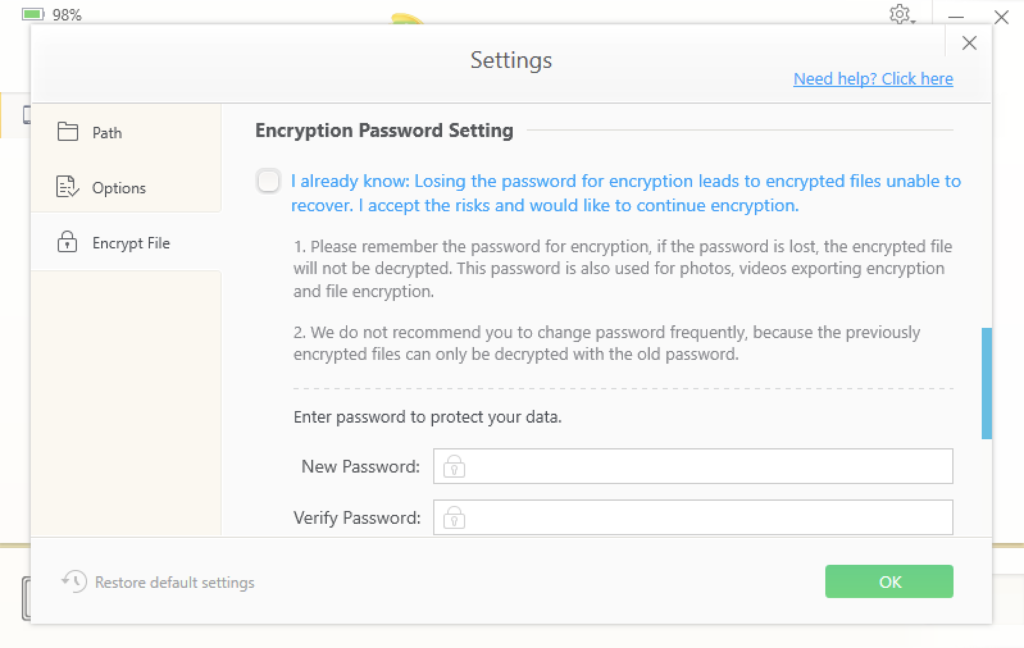Click the lock icon in Verify Password field

click(x=454, y=517)
